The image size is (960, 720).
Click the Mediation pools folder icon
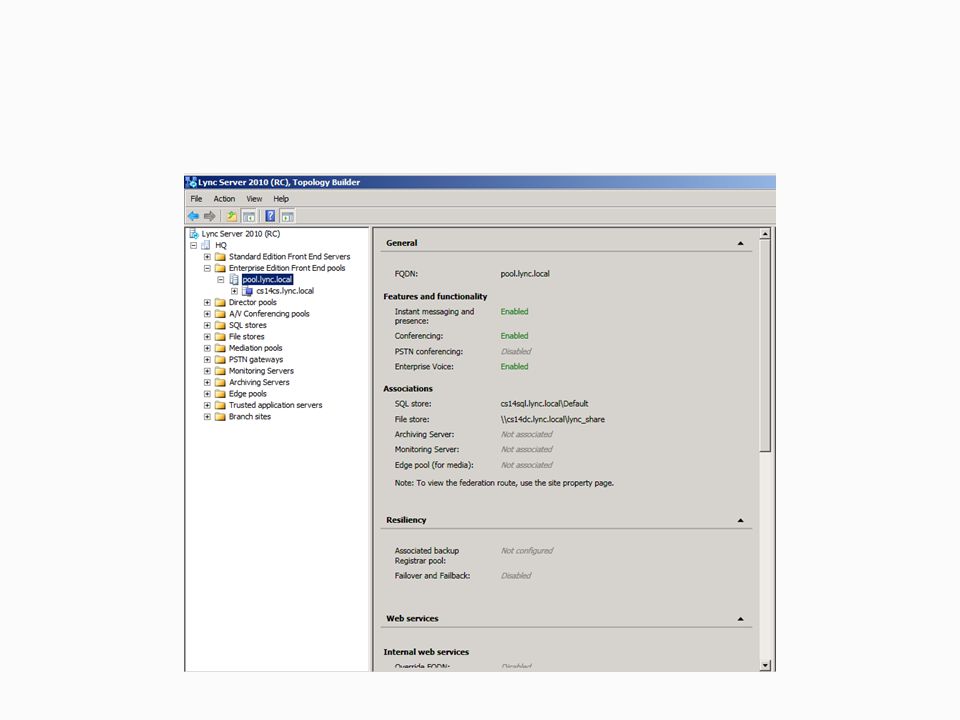coord(220,348)
